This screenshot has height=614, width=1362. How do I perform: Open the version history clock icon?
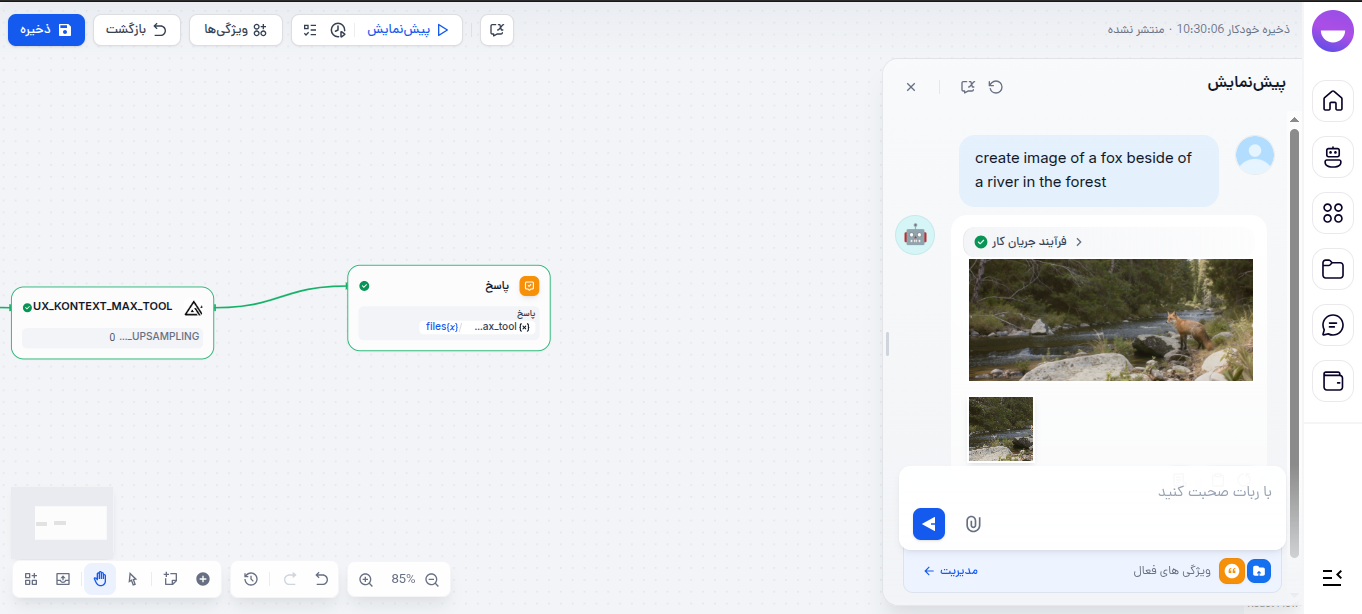click(251, 579)
